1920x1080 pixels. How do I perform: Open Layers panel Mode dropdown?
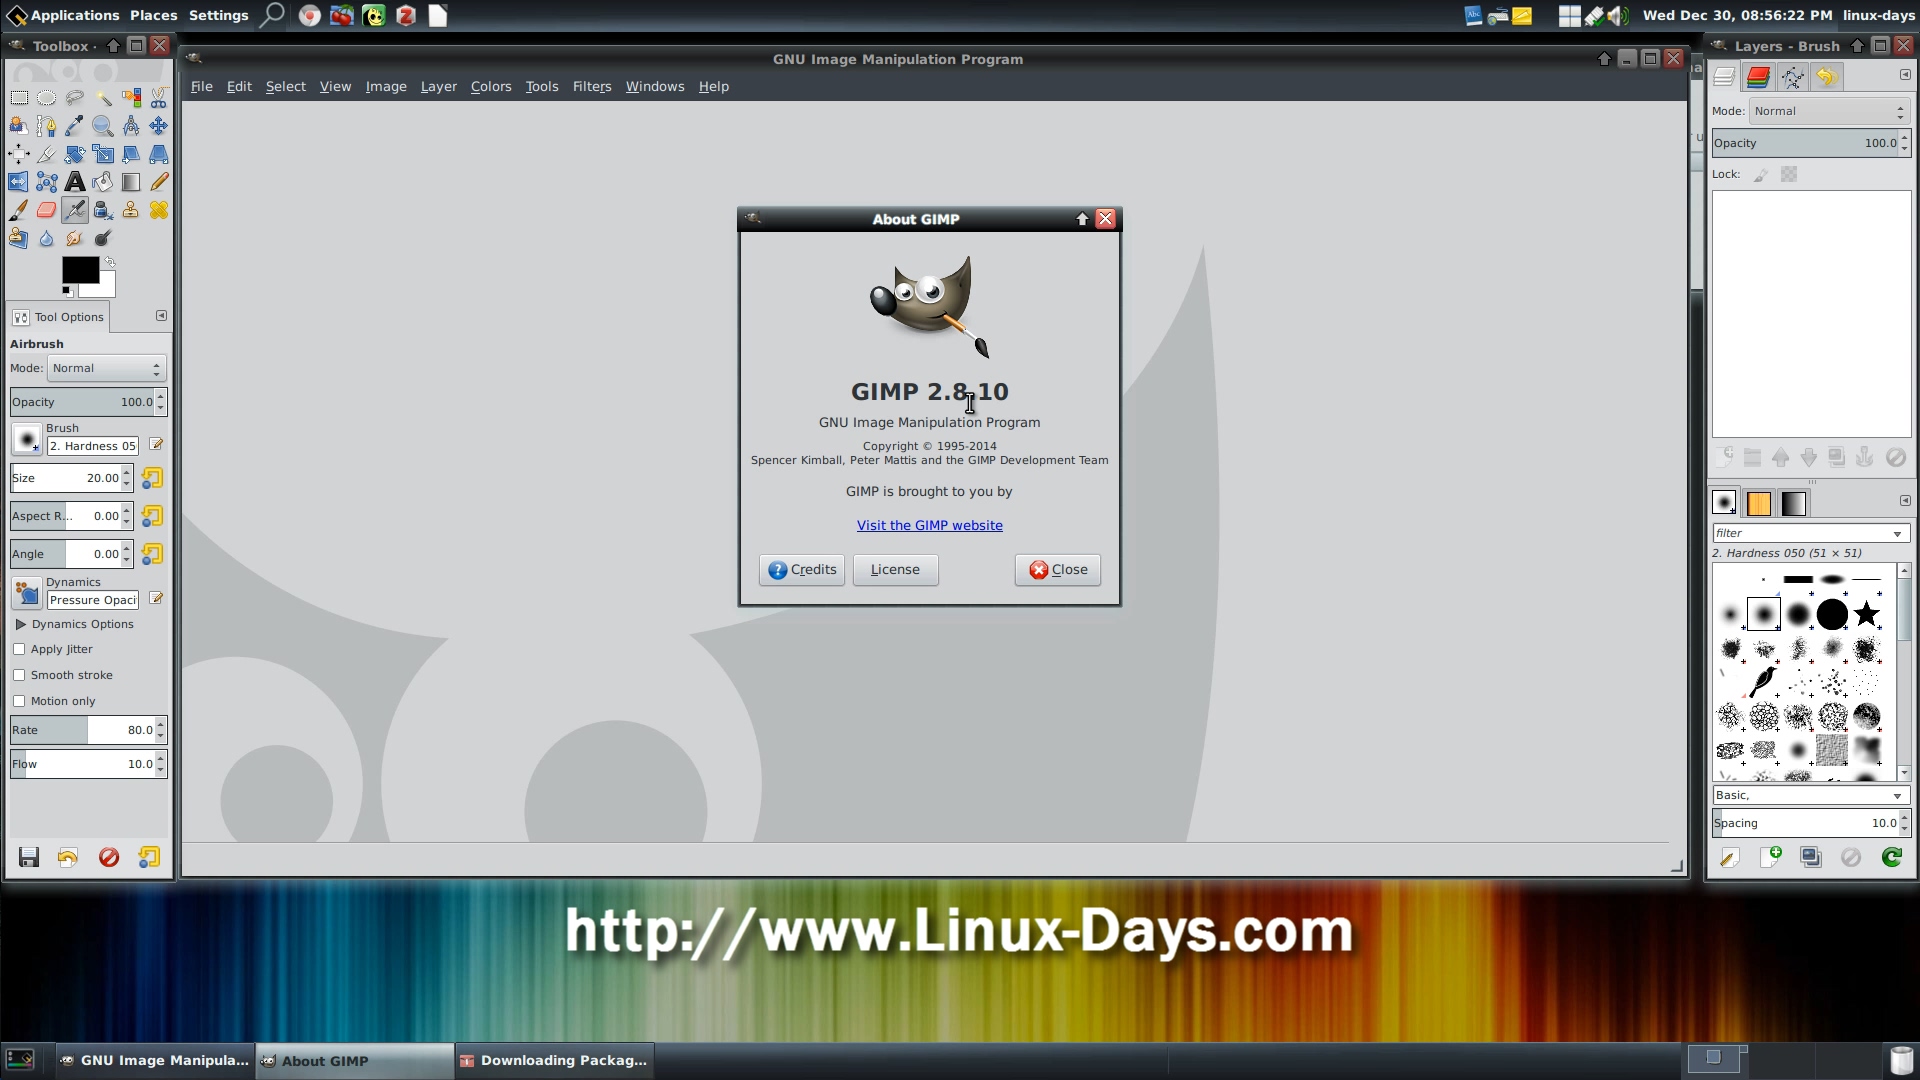point(1830,111)
